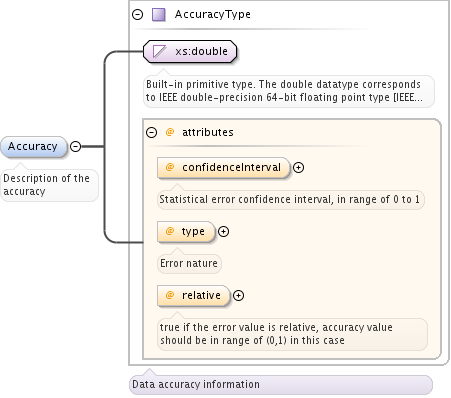Select the xs:double type node
Image resolution: width=451 pixels, height=398 pixels.
point(190,51)
